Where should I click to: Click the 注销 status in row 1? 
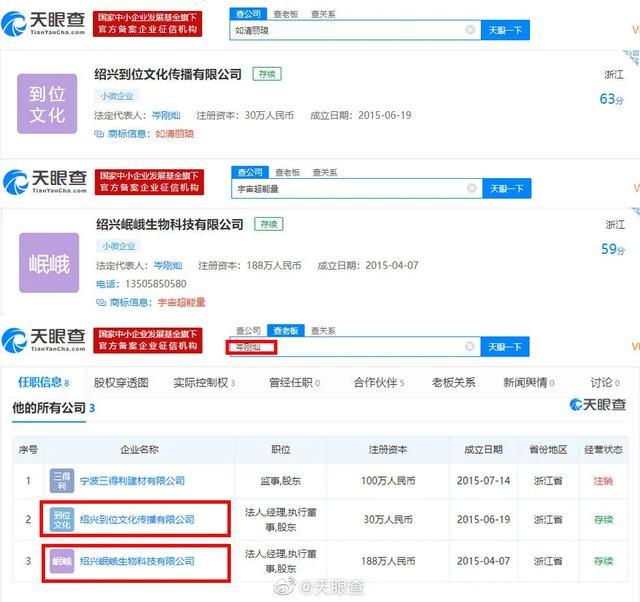pyautogui.click(x=603, y=481)
